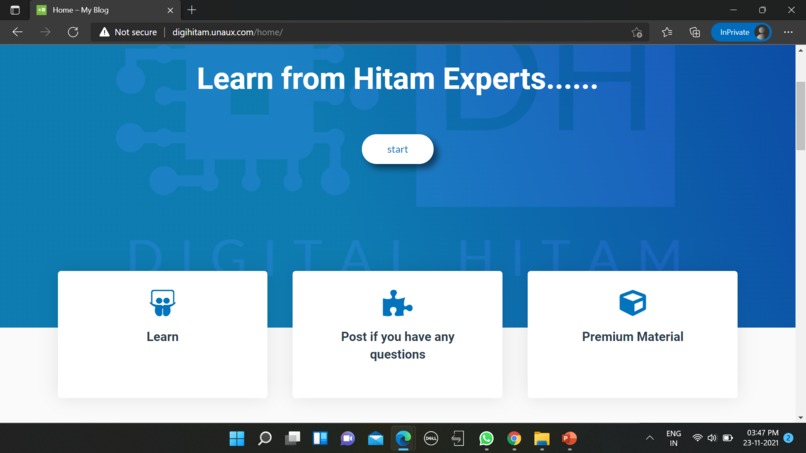Open the notification count badge
The image size is (806, 453).
pos(789,438)
